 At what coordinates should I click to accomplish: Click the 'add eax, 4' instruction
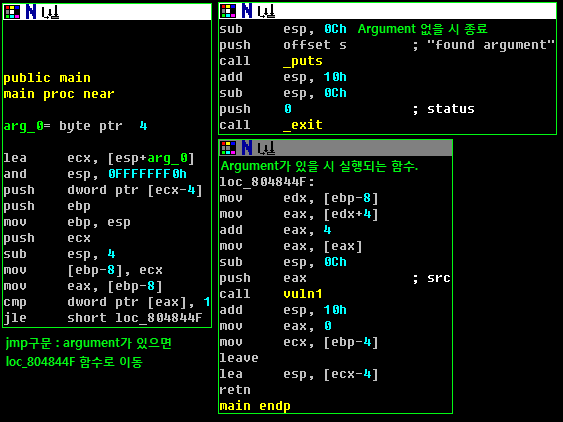(x=275, y=230)
